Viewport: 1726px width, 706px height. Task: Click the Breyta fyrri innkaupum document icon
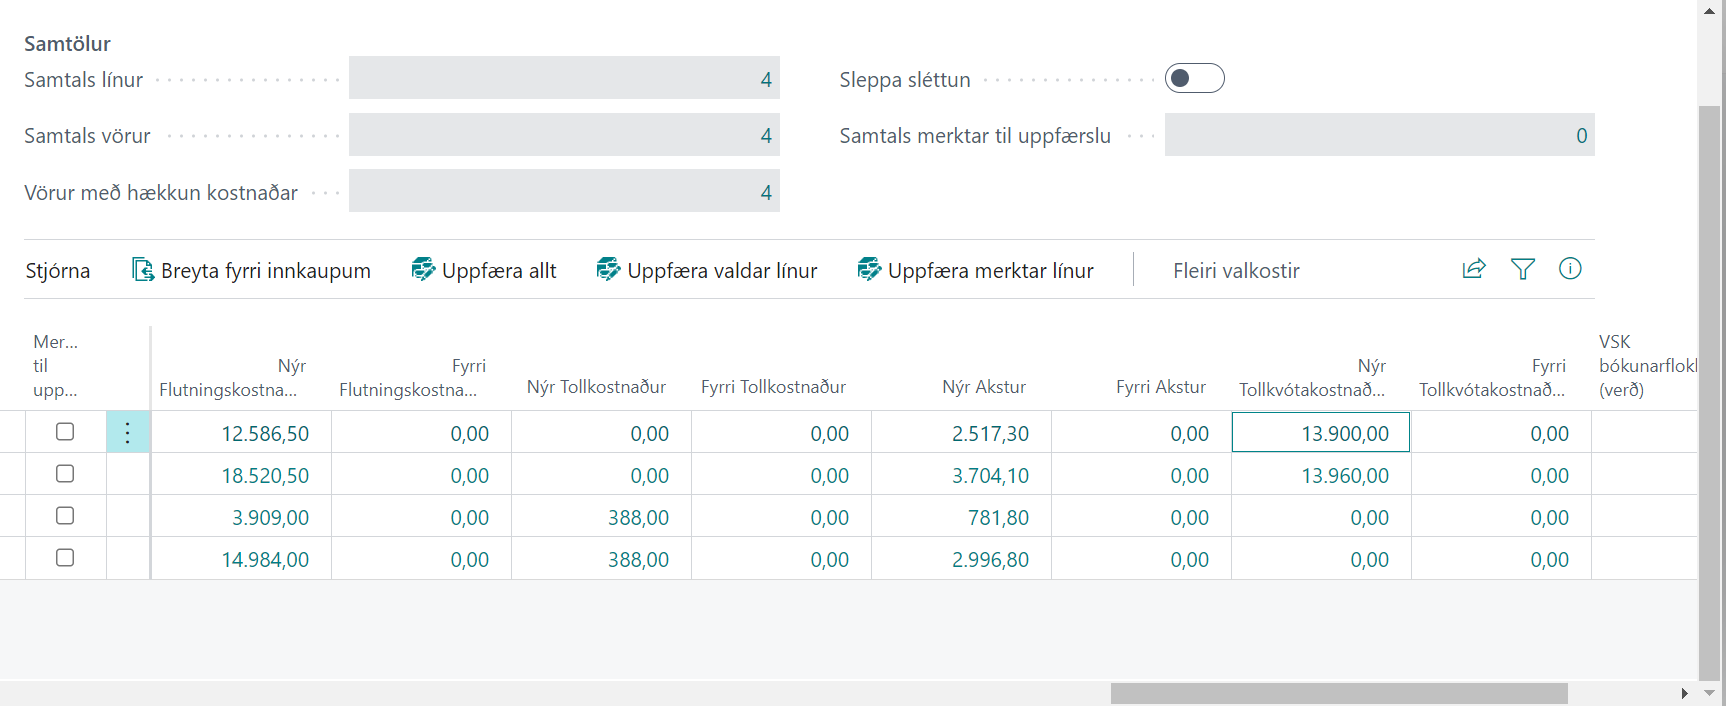pos(143,270)
